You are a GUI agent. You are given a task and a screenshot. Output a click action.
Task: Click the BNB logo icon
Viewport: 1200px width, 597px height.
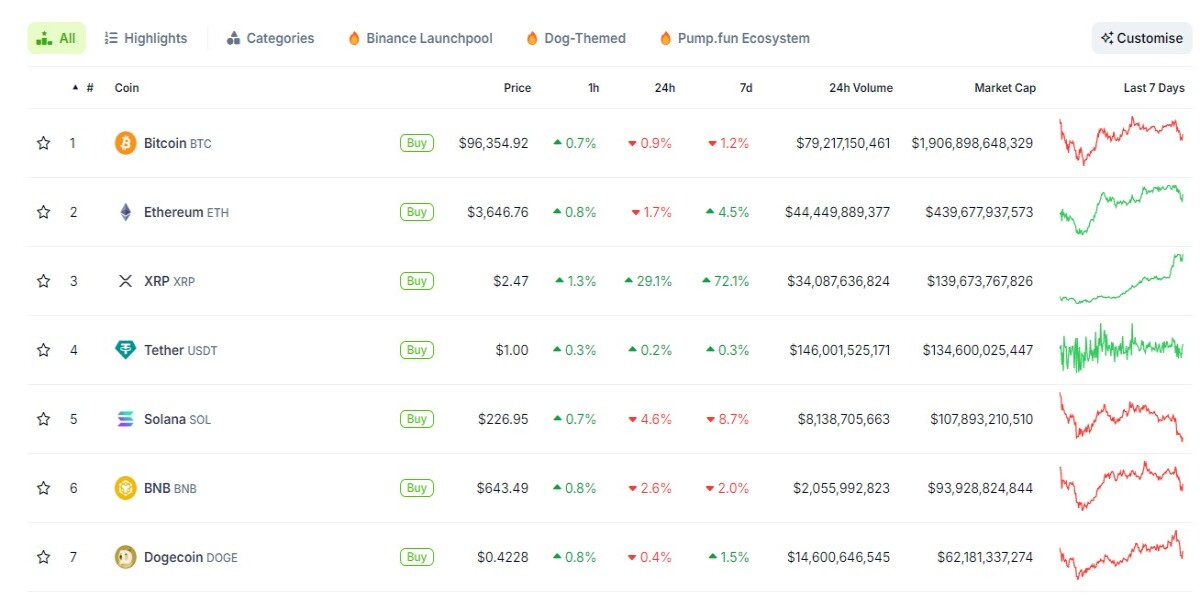(x=125, y=488)
